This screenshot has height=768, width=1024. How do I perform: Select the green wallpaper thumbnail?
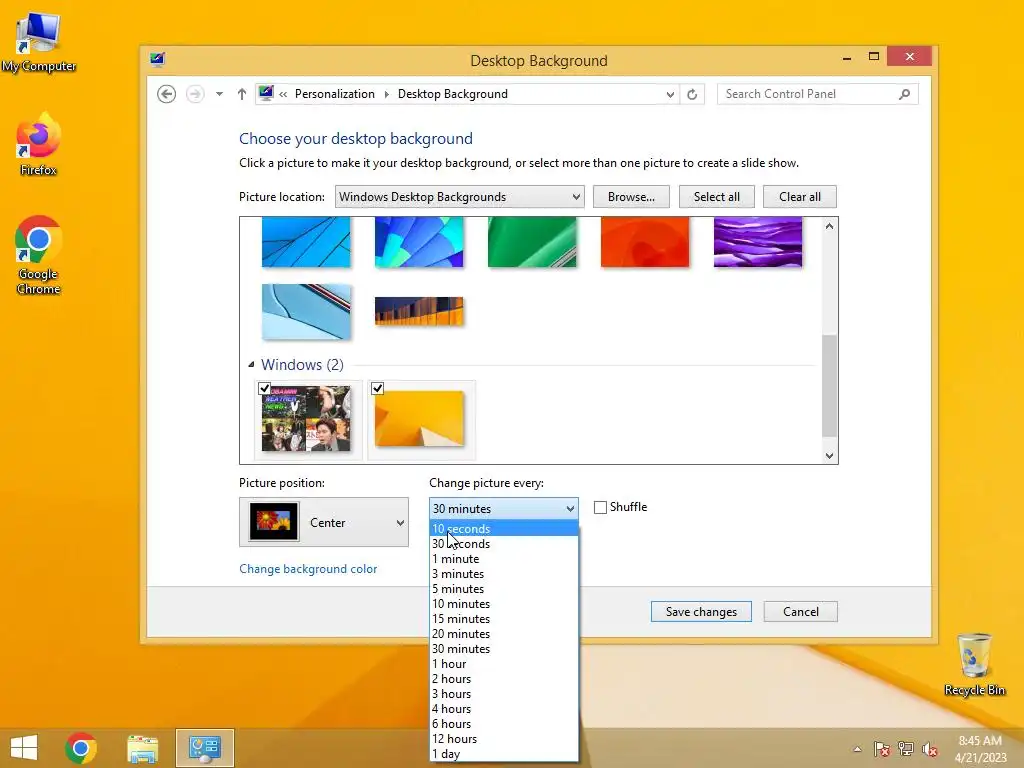(x=532, y=242)
